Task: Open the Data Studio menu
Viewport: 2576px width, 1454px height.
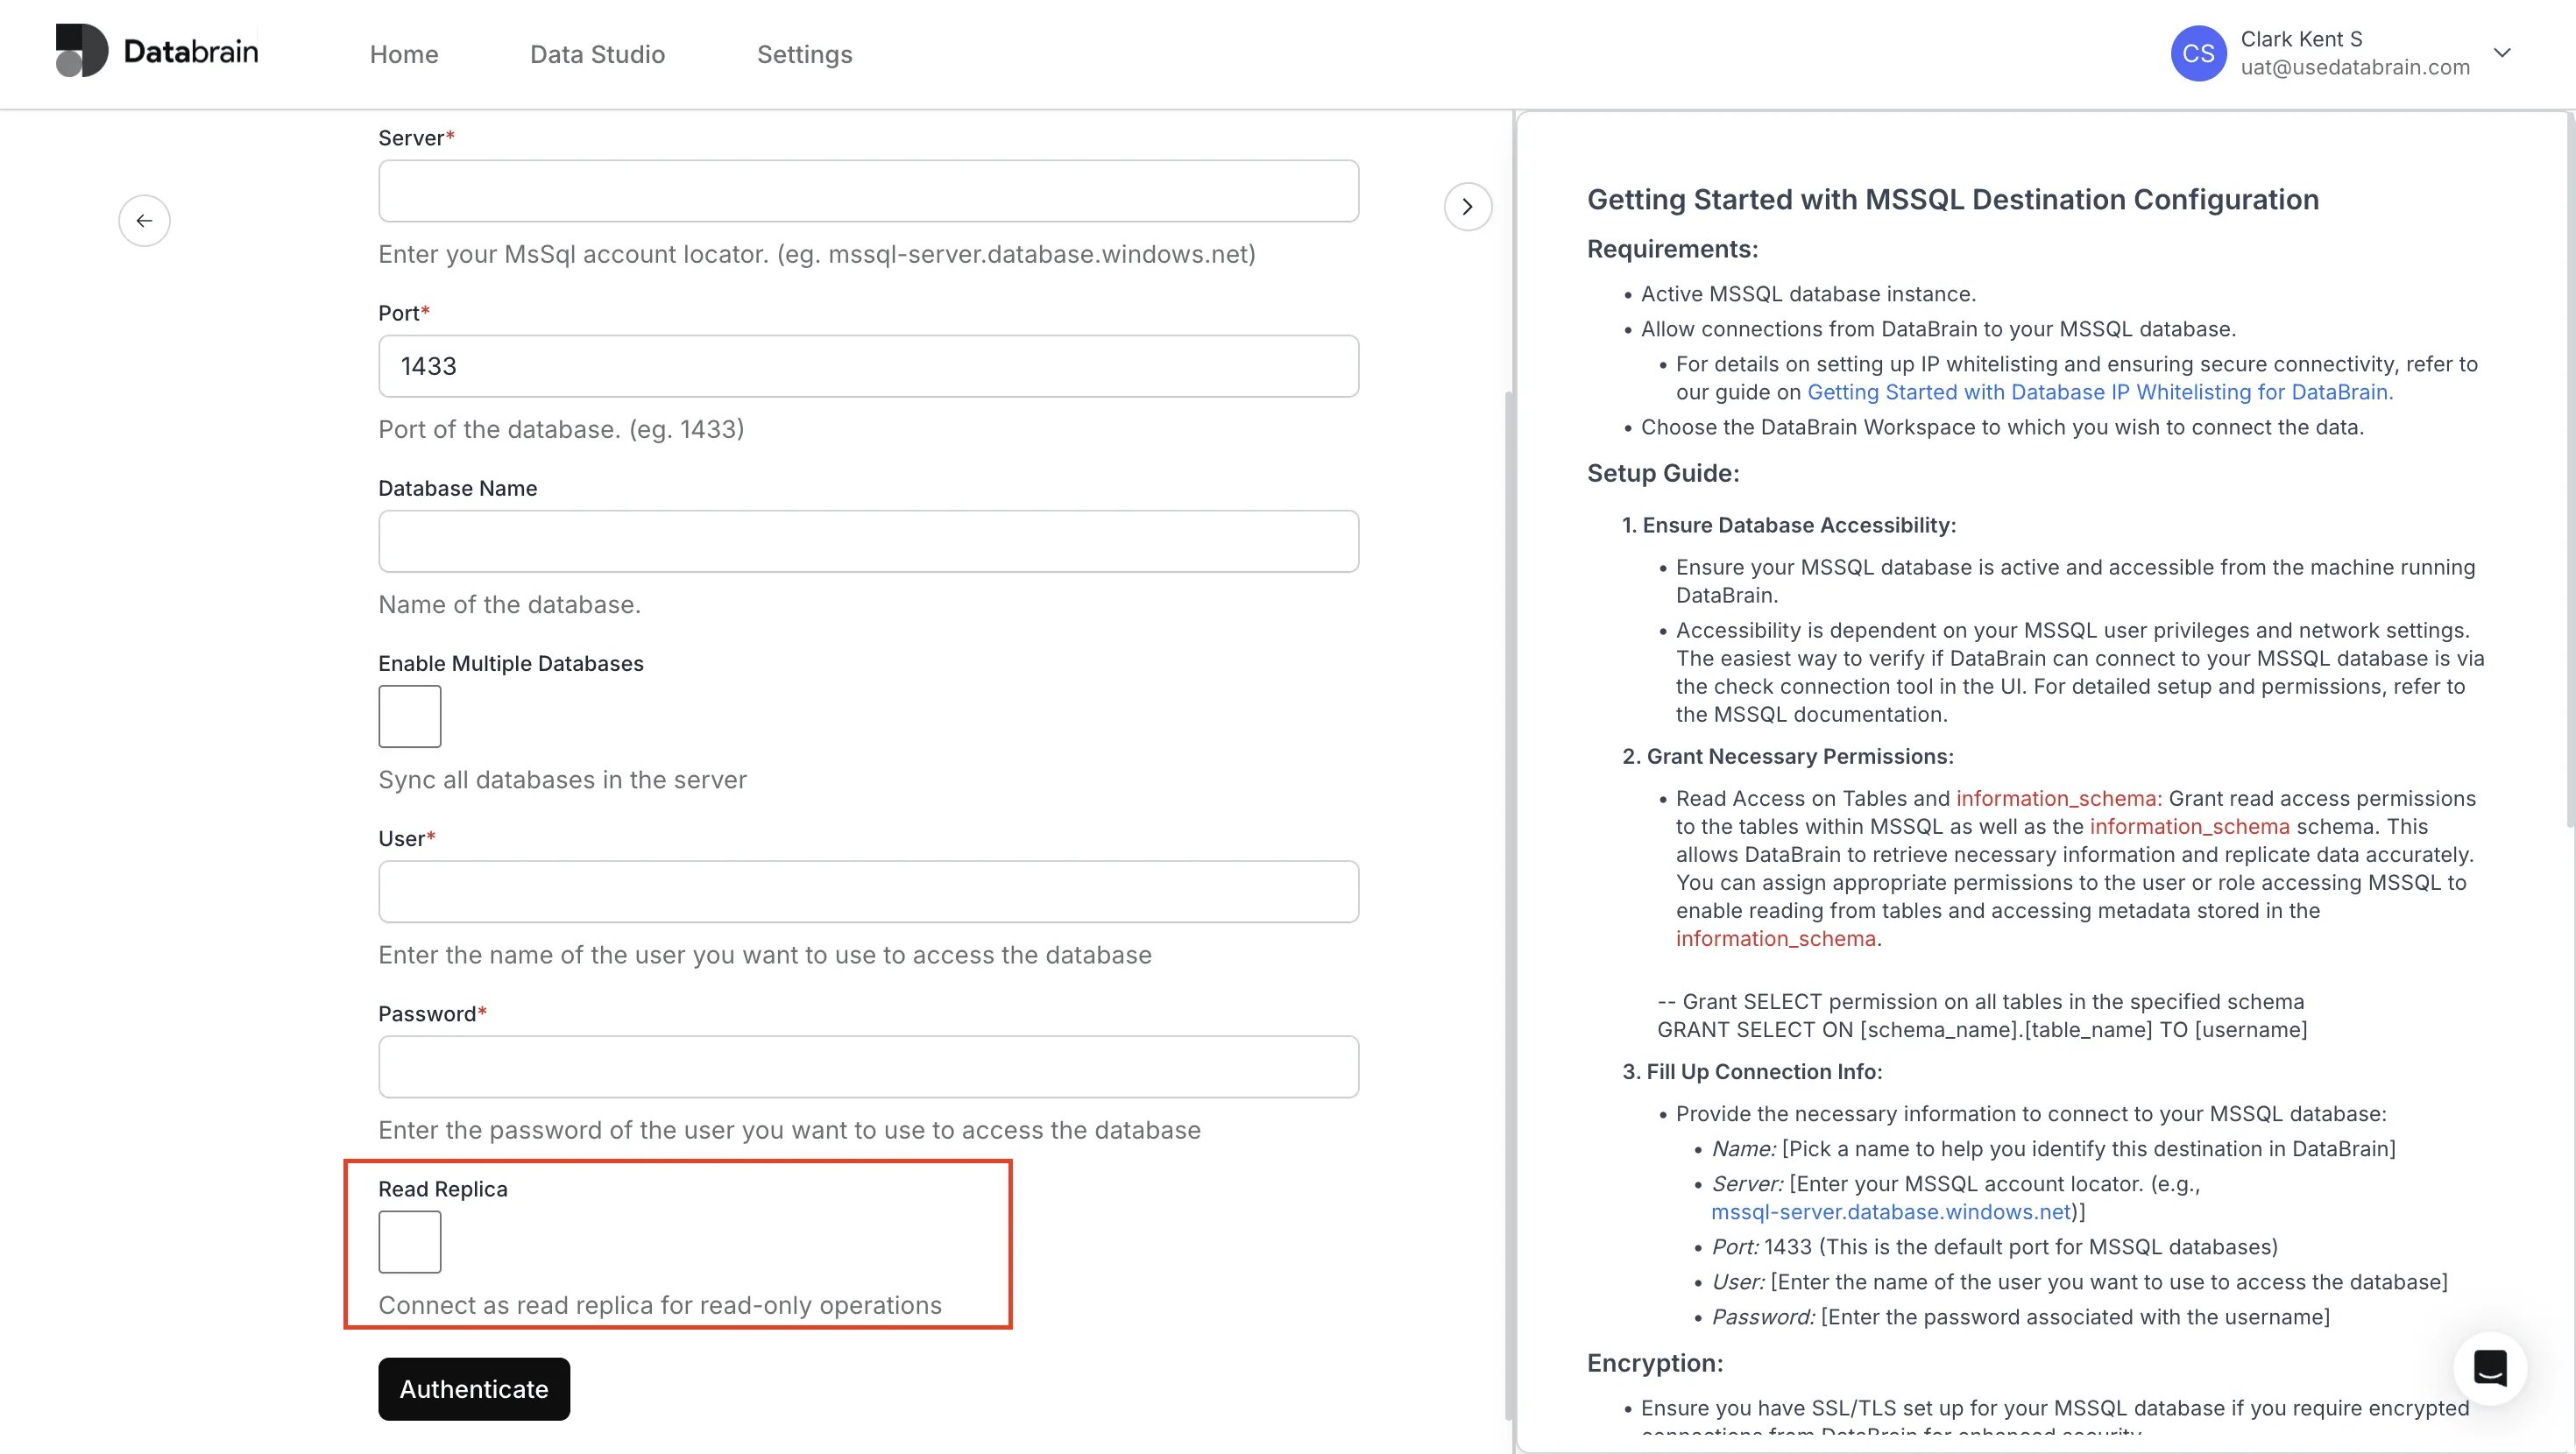Action: (x=597, y=54)
